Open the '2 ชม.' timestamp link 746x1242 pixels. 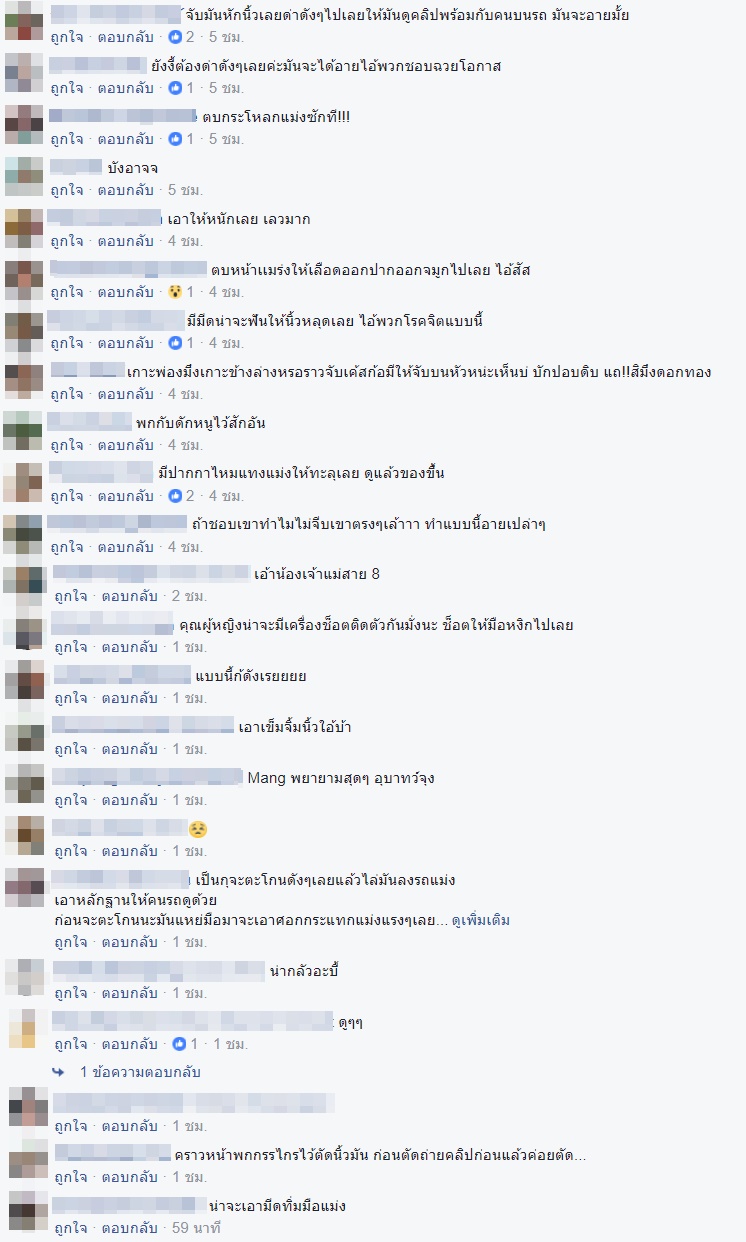pyautogui.click(x=189, y=596)
